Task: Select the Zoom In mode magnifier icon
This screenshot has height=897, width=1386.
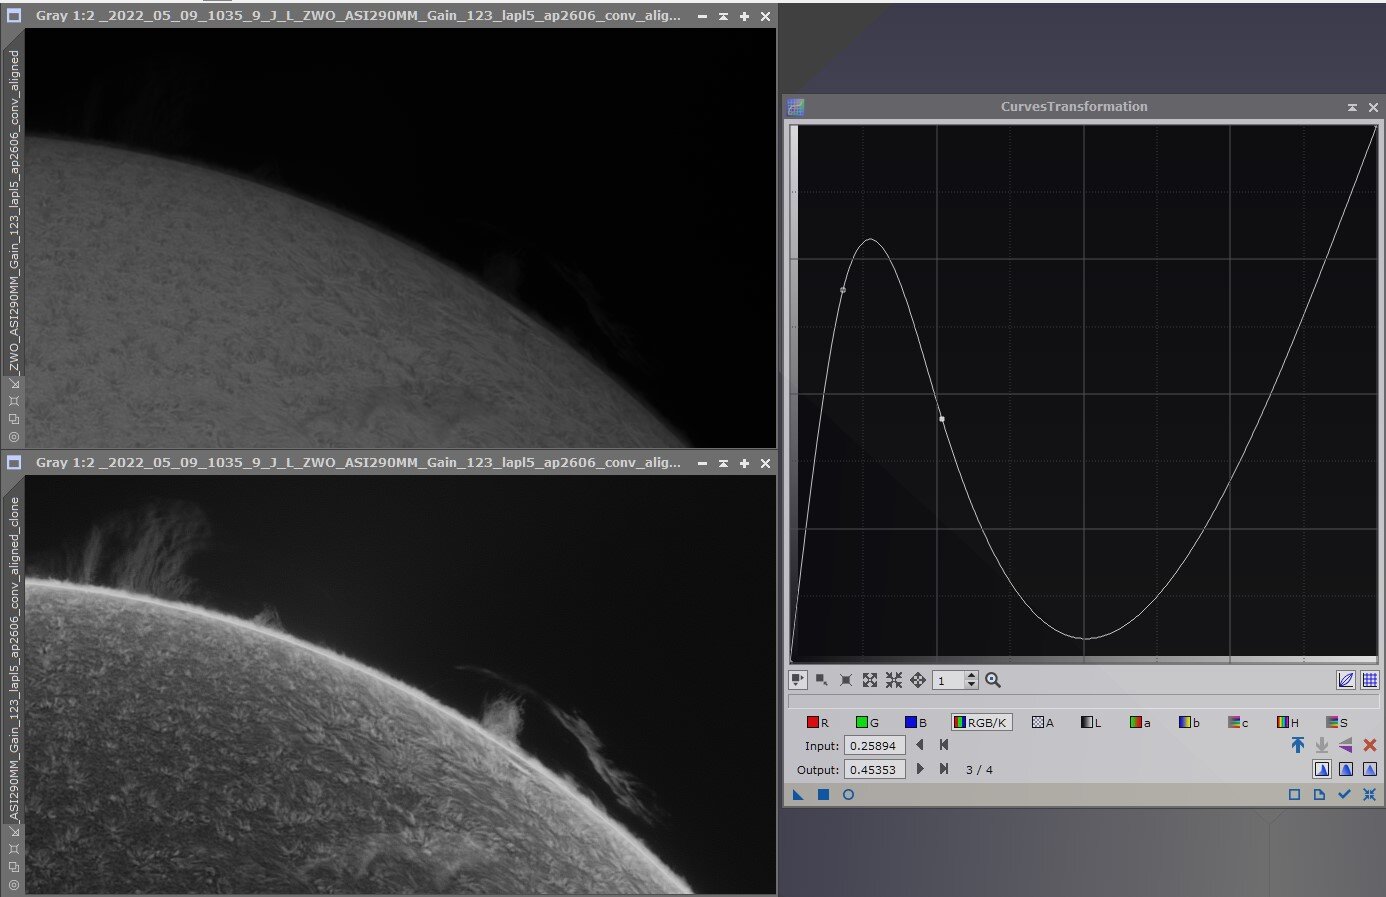Action: click(993, 680)
